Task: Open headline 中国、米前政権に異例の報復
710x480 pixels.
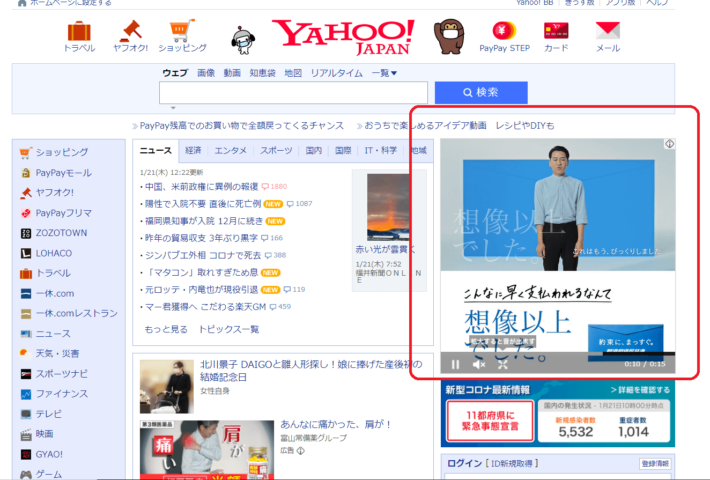Action: coord(201,186)
